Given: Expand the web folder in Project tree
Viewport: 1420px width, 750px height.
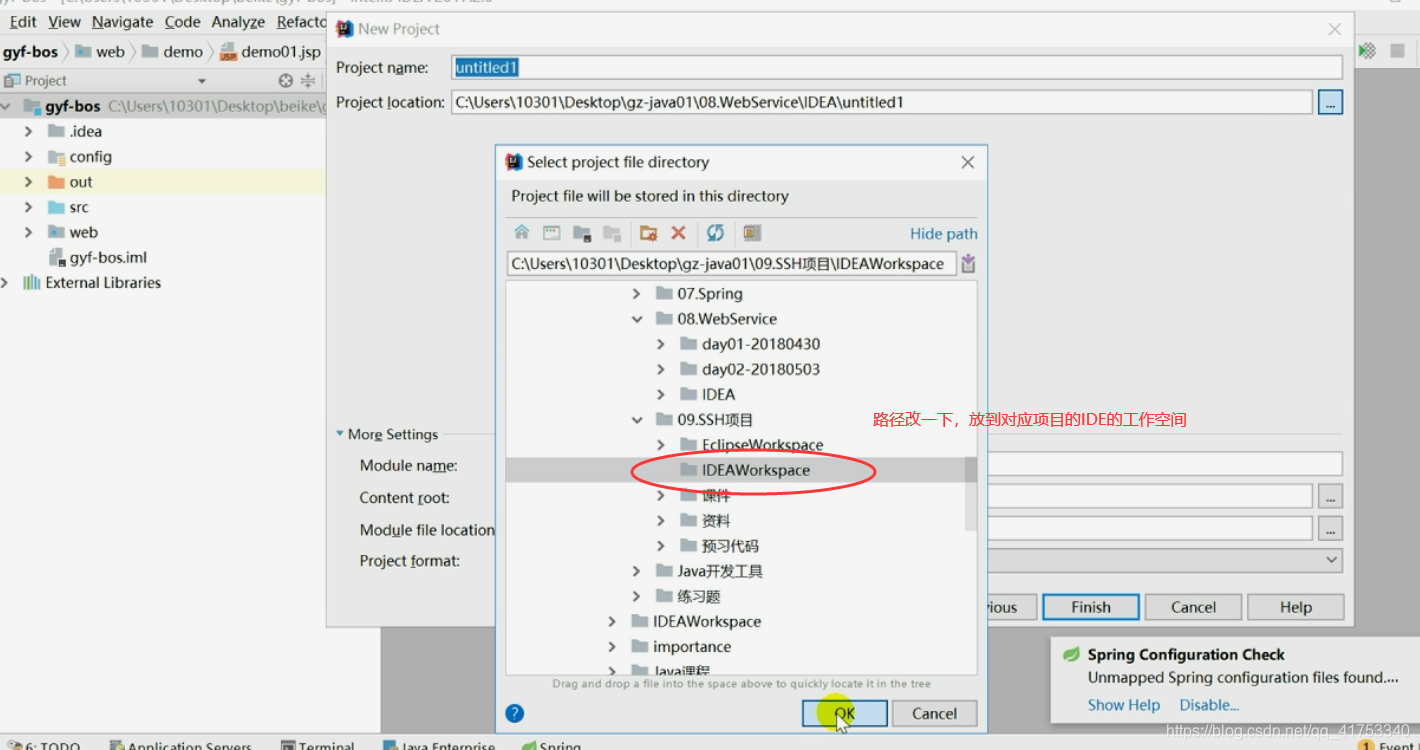Looking at the screenshot, I should click(28, 232).
